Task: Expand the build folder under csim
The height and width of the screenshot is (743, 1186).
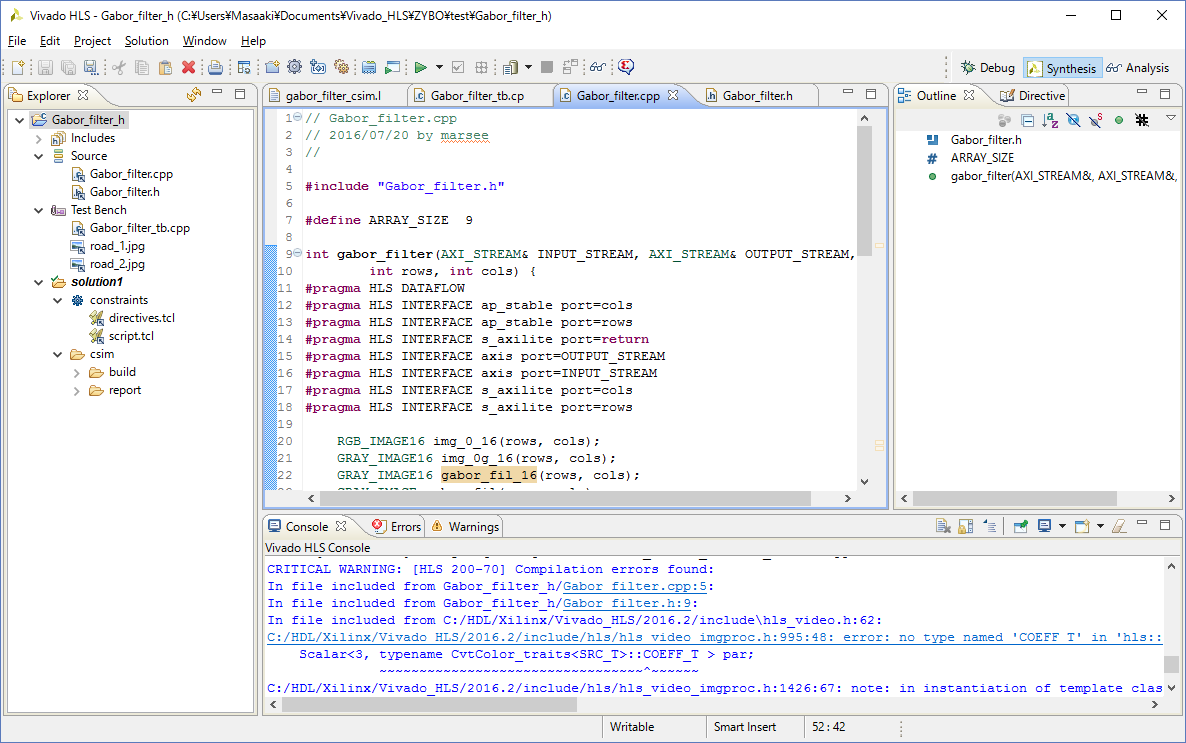Action: click(77, 372)
